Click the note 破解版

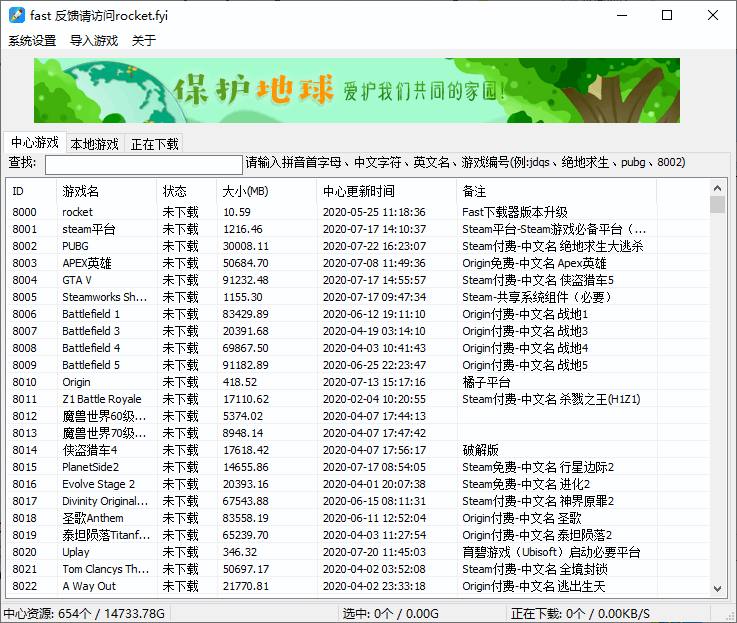point(480,450)
